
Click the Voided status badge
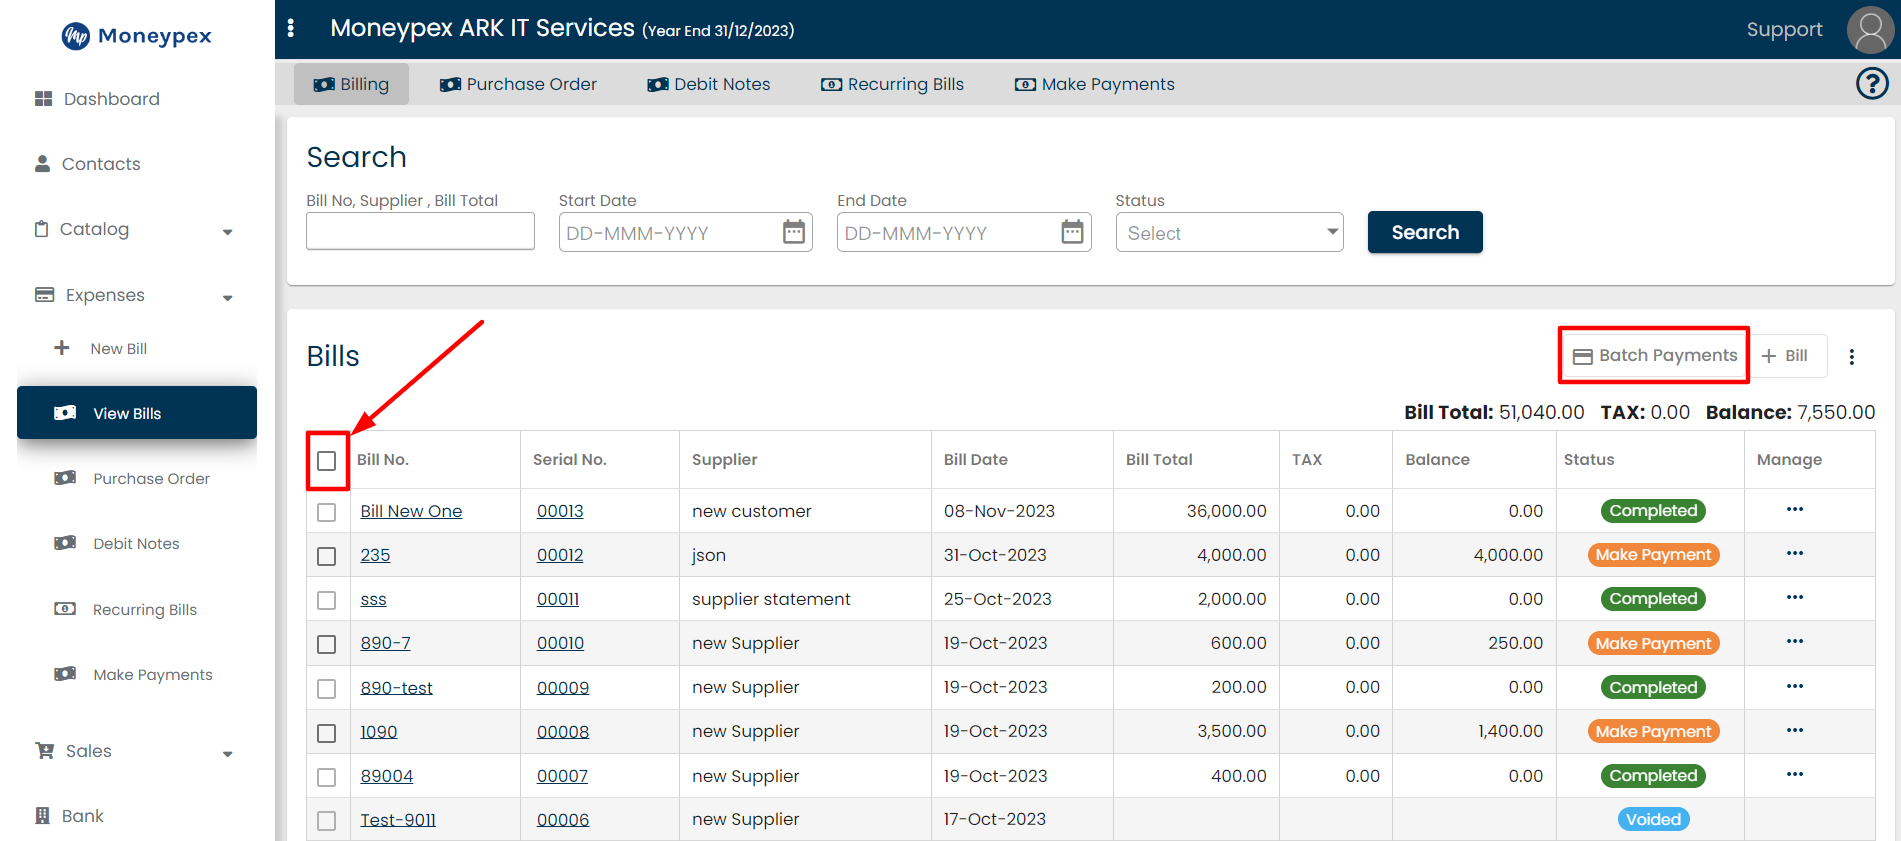tap(1653, 819)
